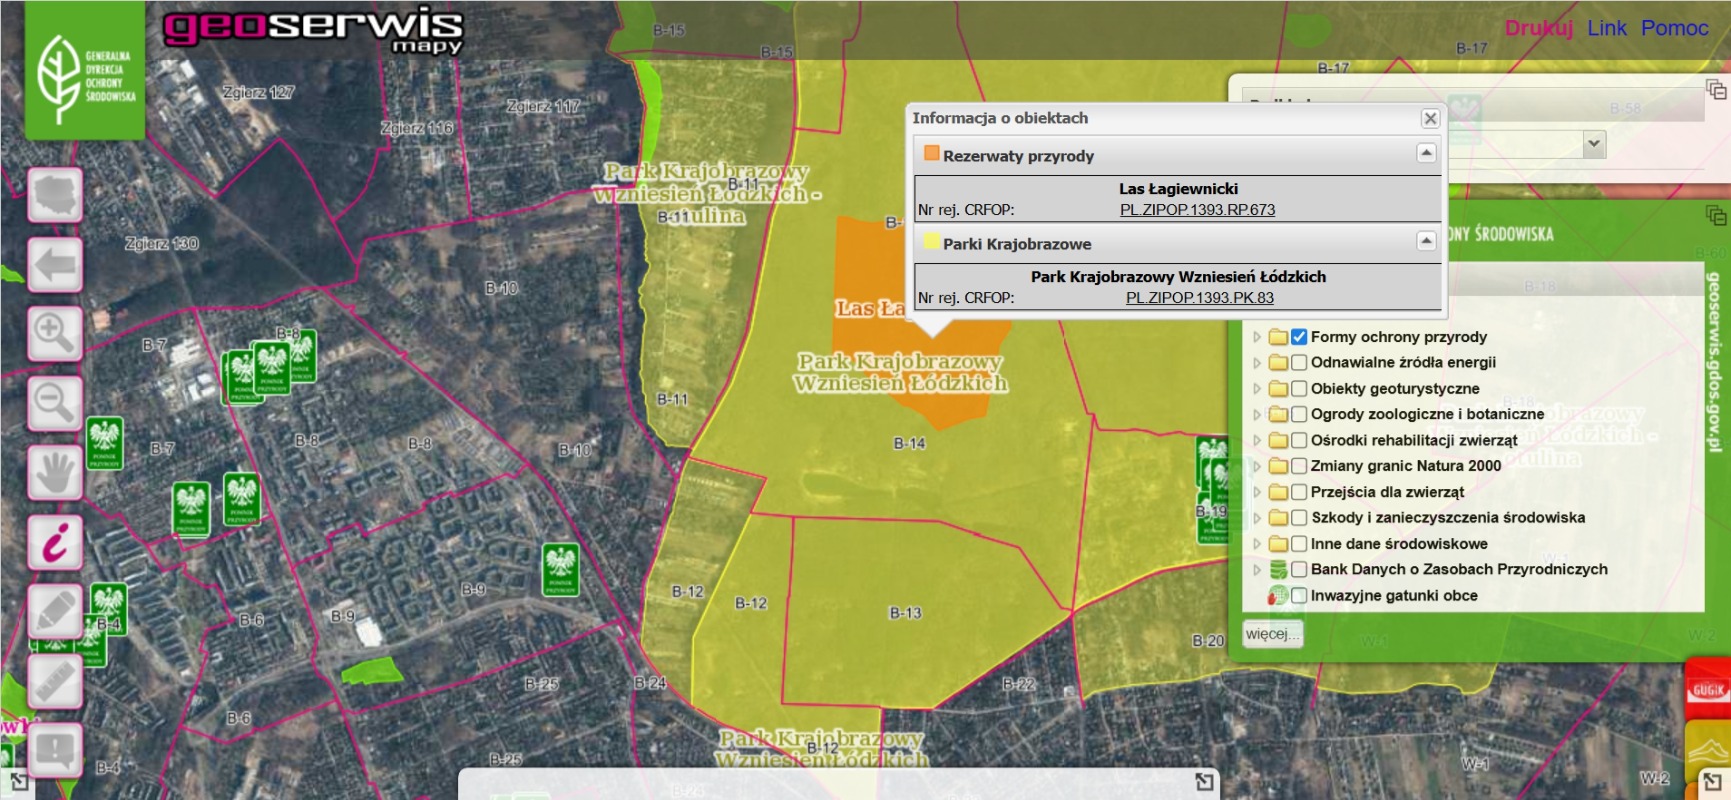Open link PL.ZIPOP.1393.PK.83

pos(1200,298)
